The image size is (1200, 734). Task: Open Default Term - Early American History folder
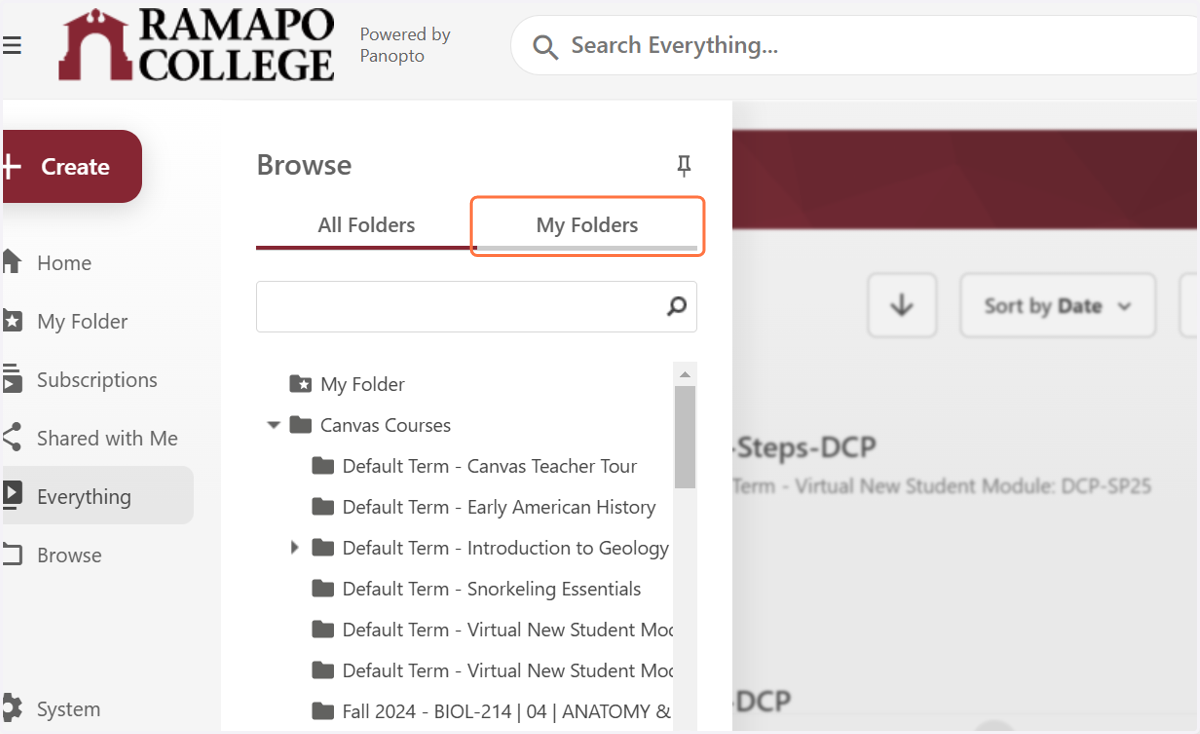pyautogui.click(x=498, y=507)
